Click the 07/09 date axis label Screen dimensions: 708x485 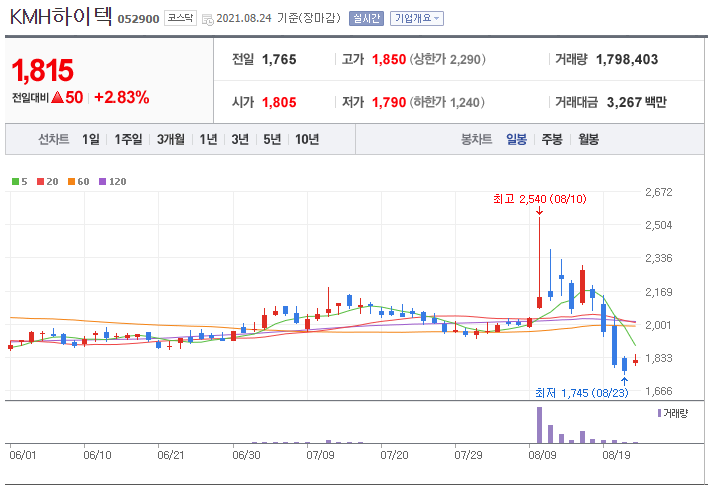pyautogui.click(x=320, y=455)
